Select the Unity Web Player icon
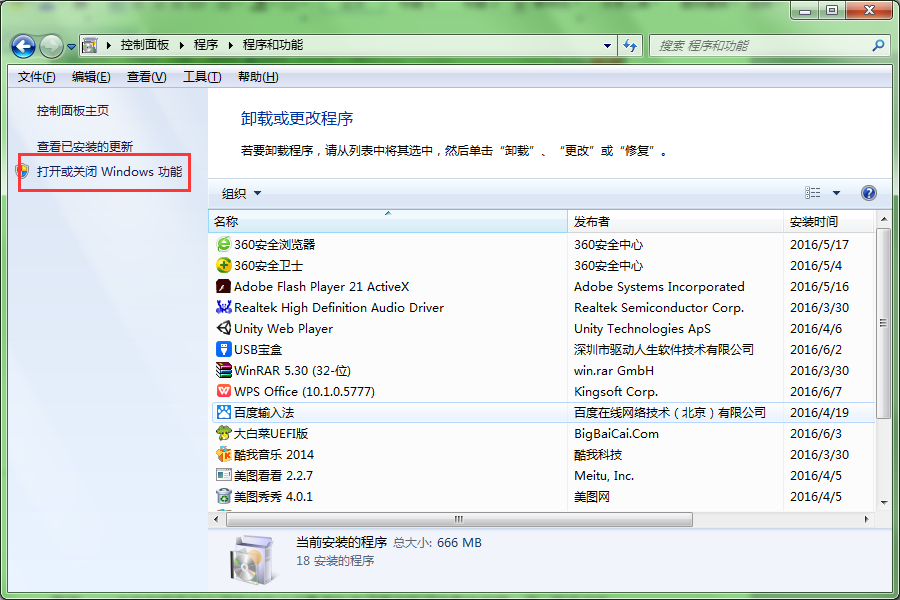Image resolution: width=900 pixels, height=600 pixels. coord(223,328)
